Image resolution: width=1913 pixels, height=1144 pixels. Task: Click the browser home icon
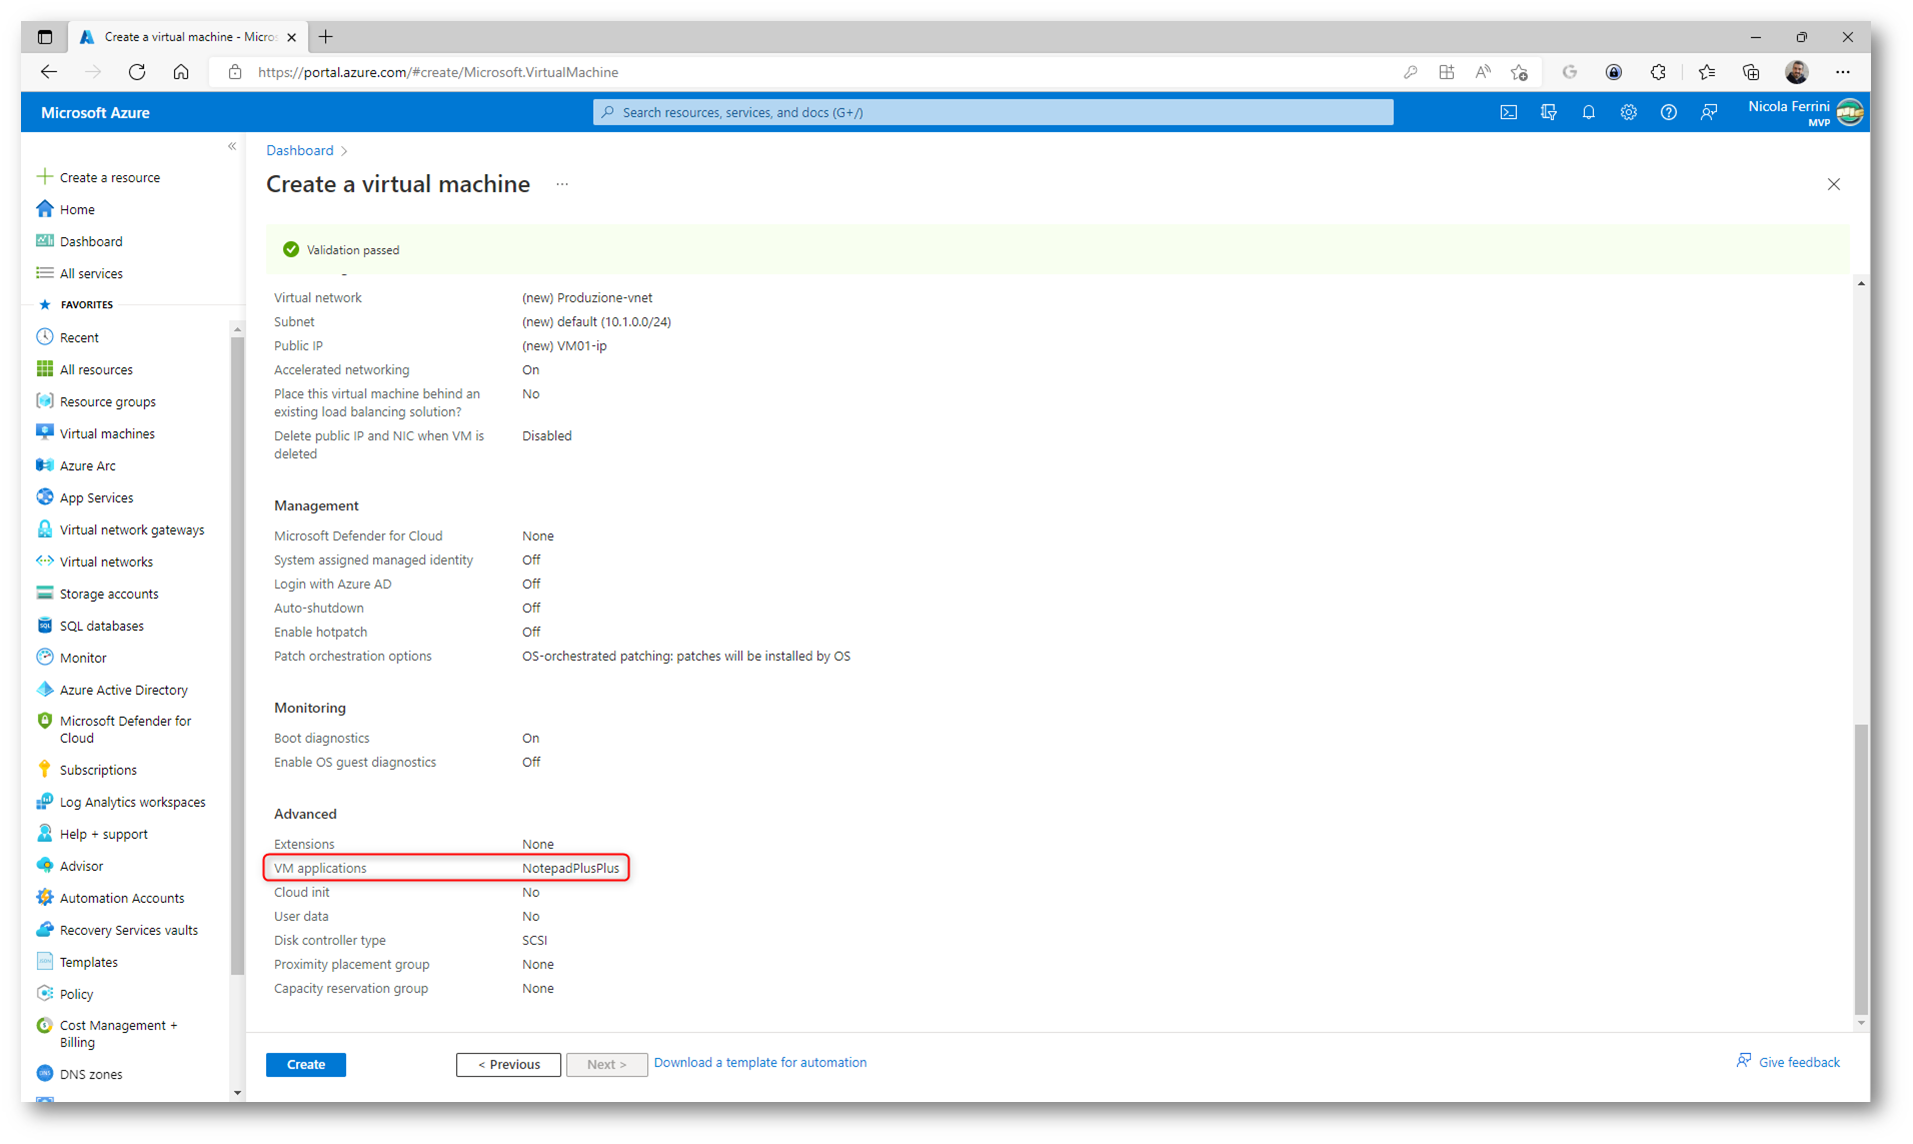[181, 72]
